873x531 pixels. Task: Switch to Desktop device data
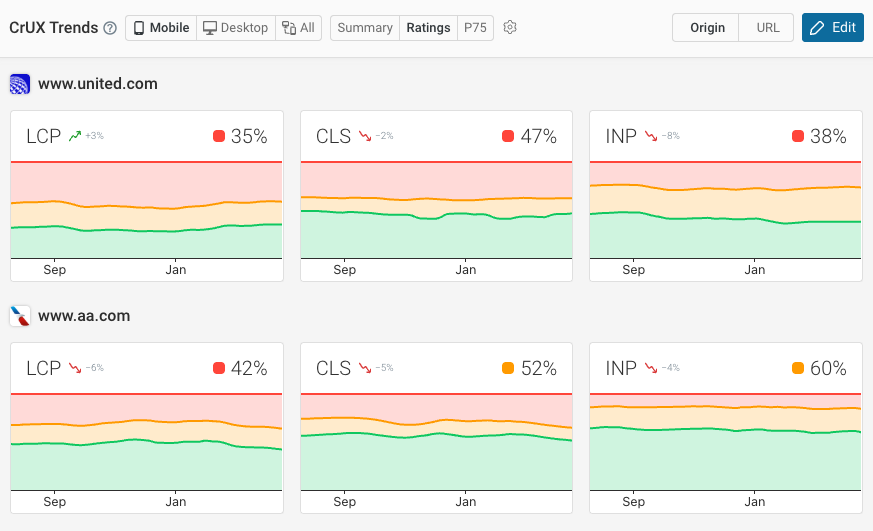[236, 28]
